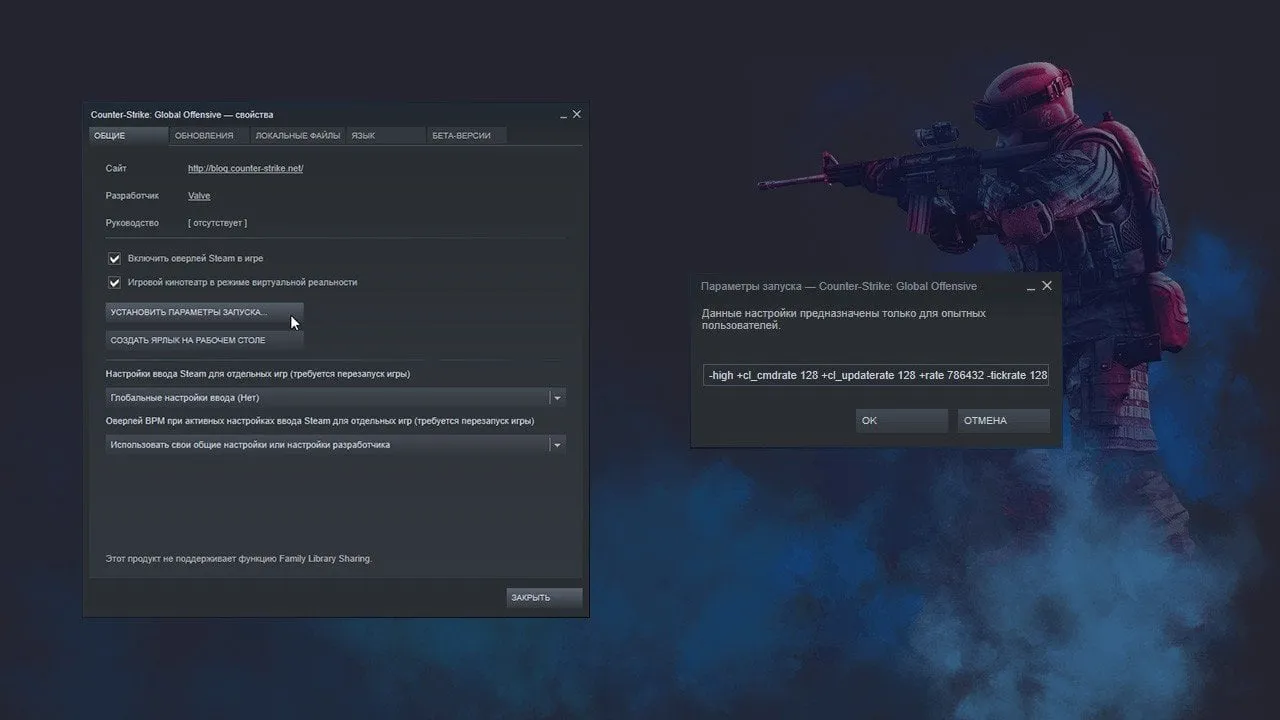Click the [ отсутствует ] guide text
1280x720 pixels.
(x=217, y=223)
